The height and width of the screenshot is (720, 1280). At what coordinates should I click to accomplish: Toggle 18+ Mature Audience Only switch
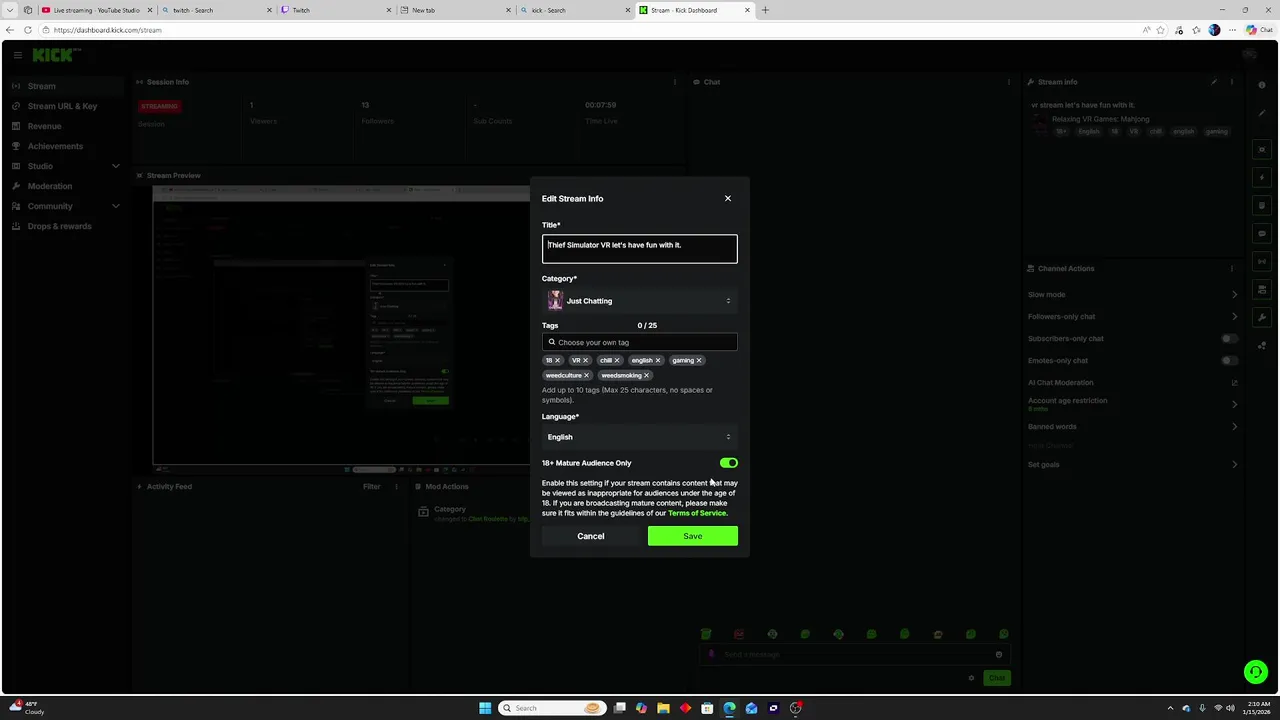point(728,463)
